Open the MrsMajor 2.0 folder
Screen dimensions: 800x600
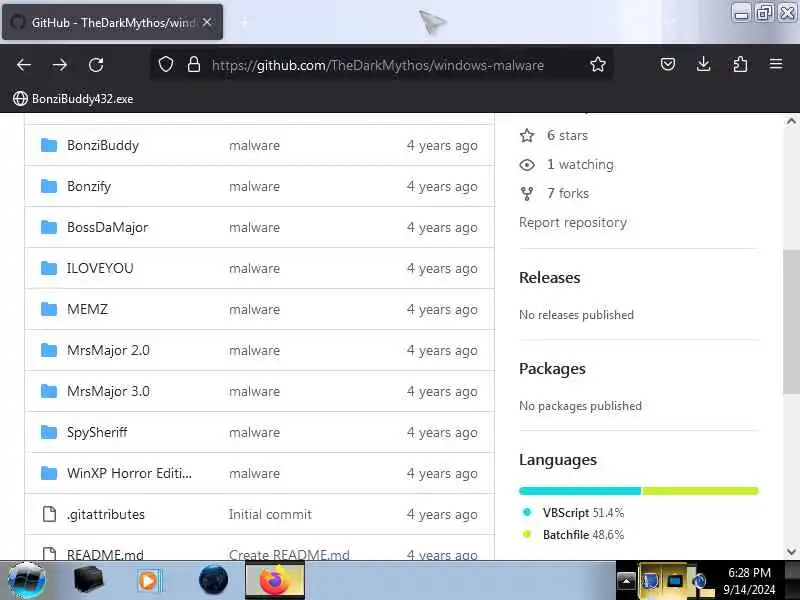coord(108,350)
